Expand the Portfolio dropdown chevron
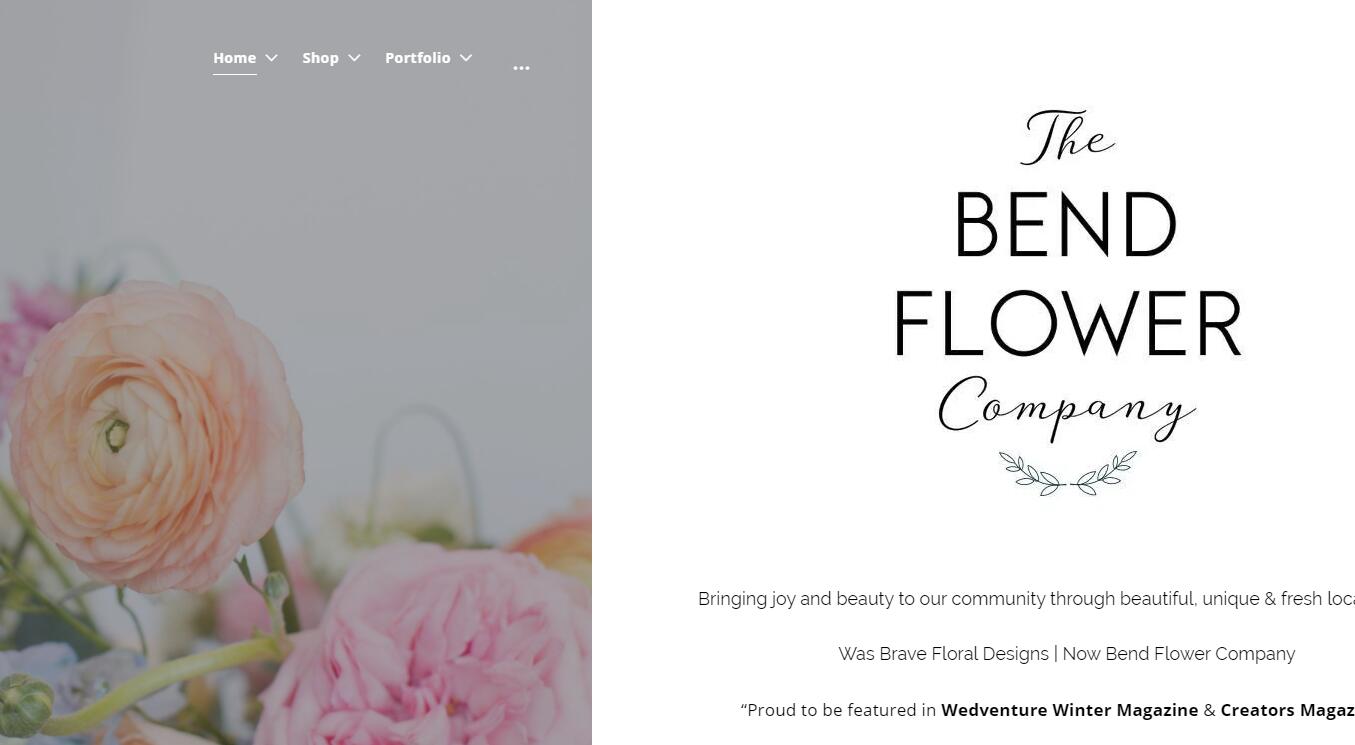 coord(466,58)
